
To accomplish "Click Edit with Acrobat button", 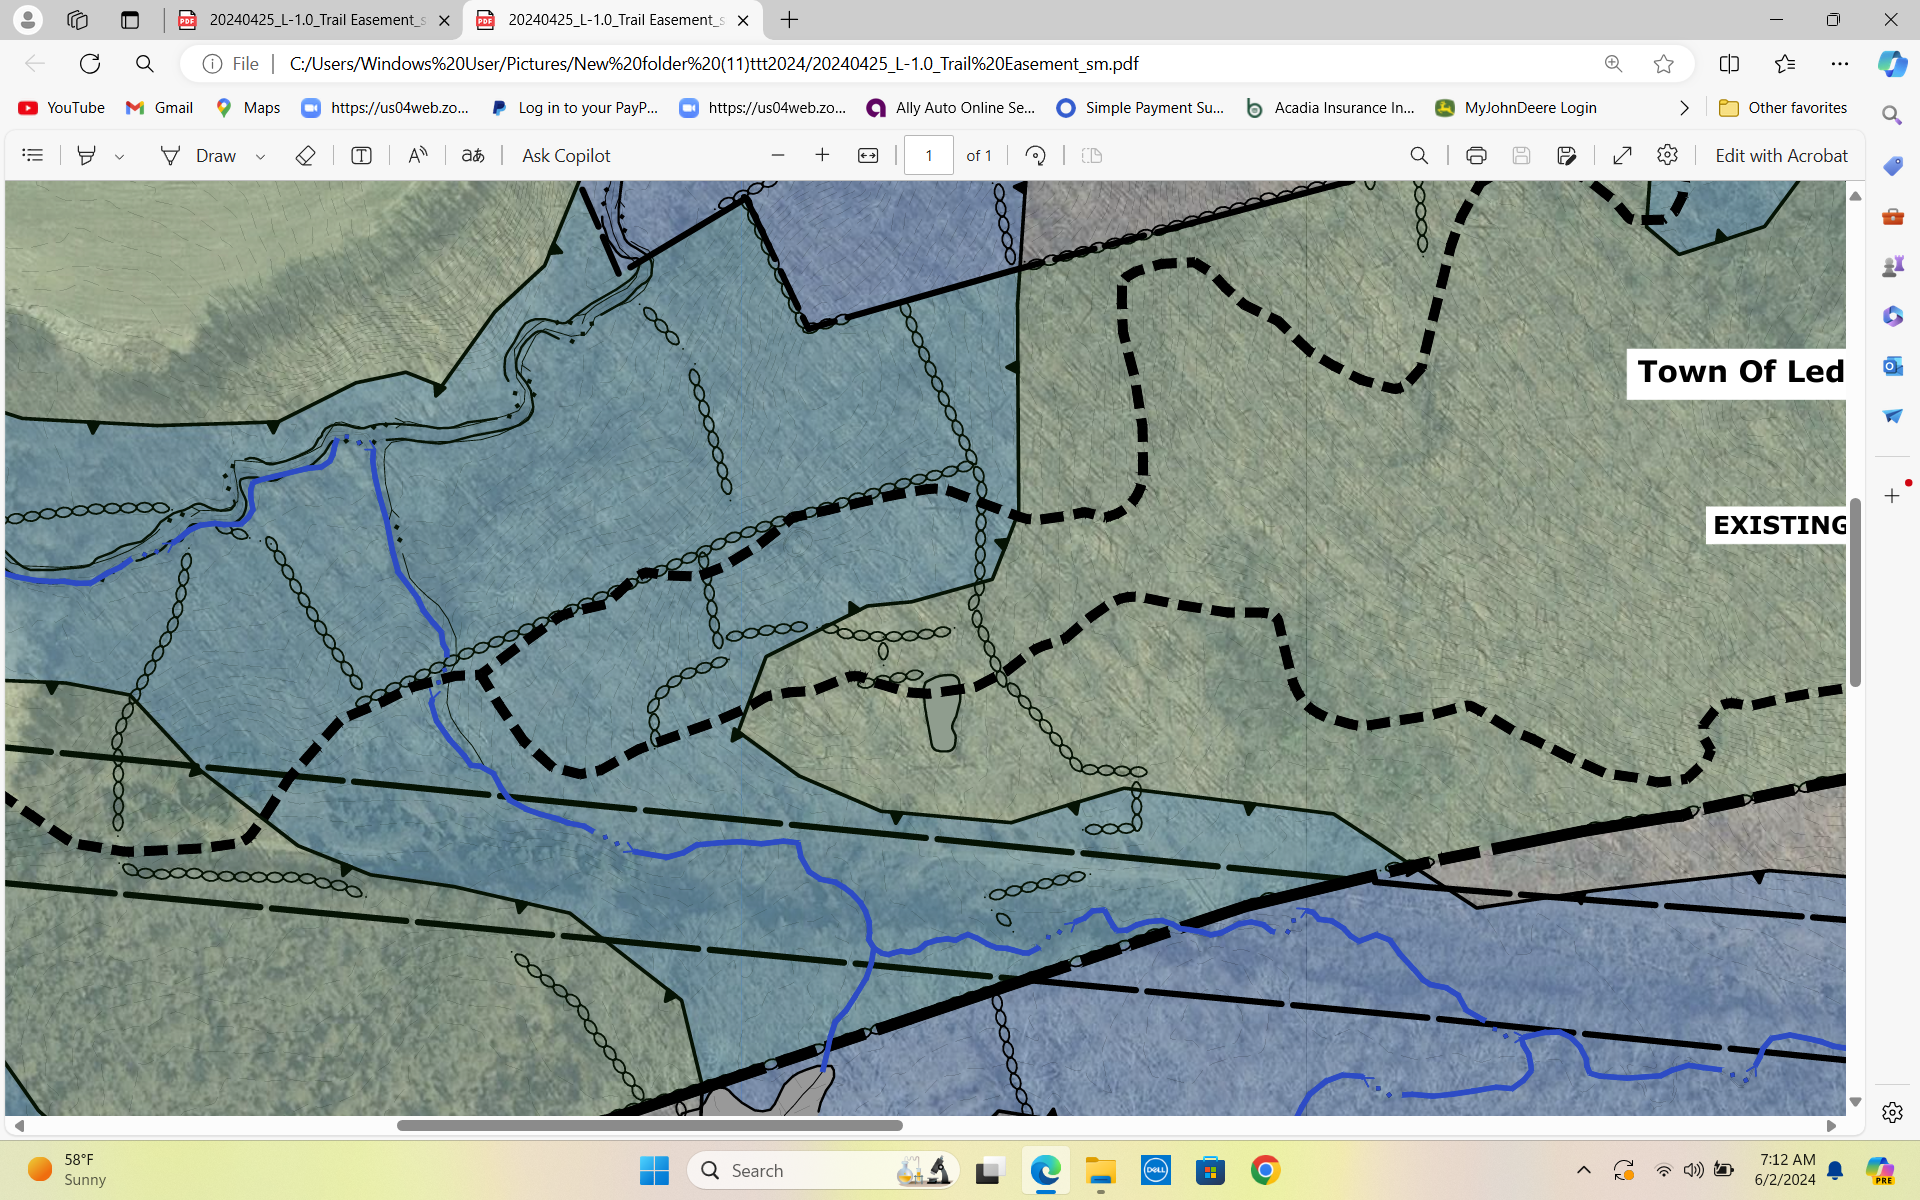I will (x=1780, y=155).
